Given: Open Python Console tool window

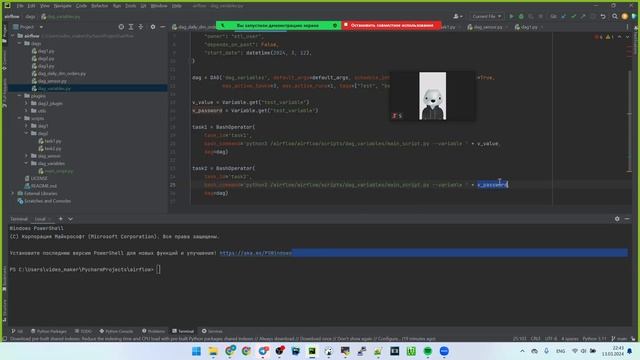Looking at the screenshot, I should [x=116, y=331].
